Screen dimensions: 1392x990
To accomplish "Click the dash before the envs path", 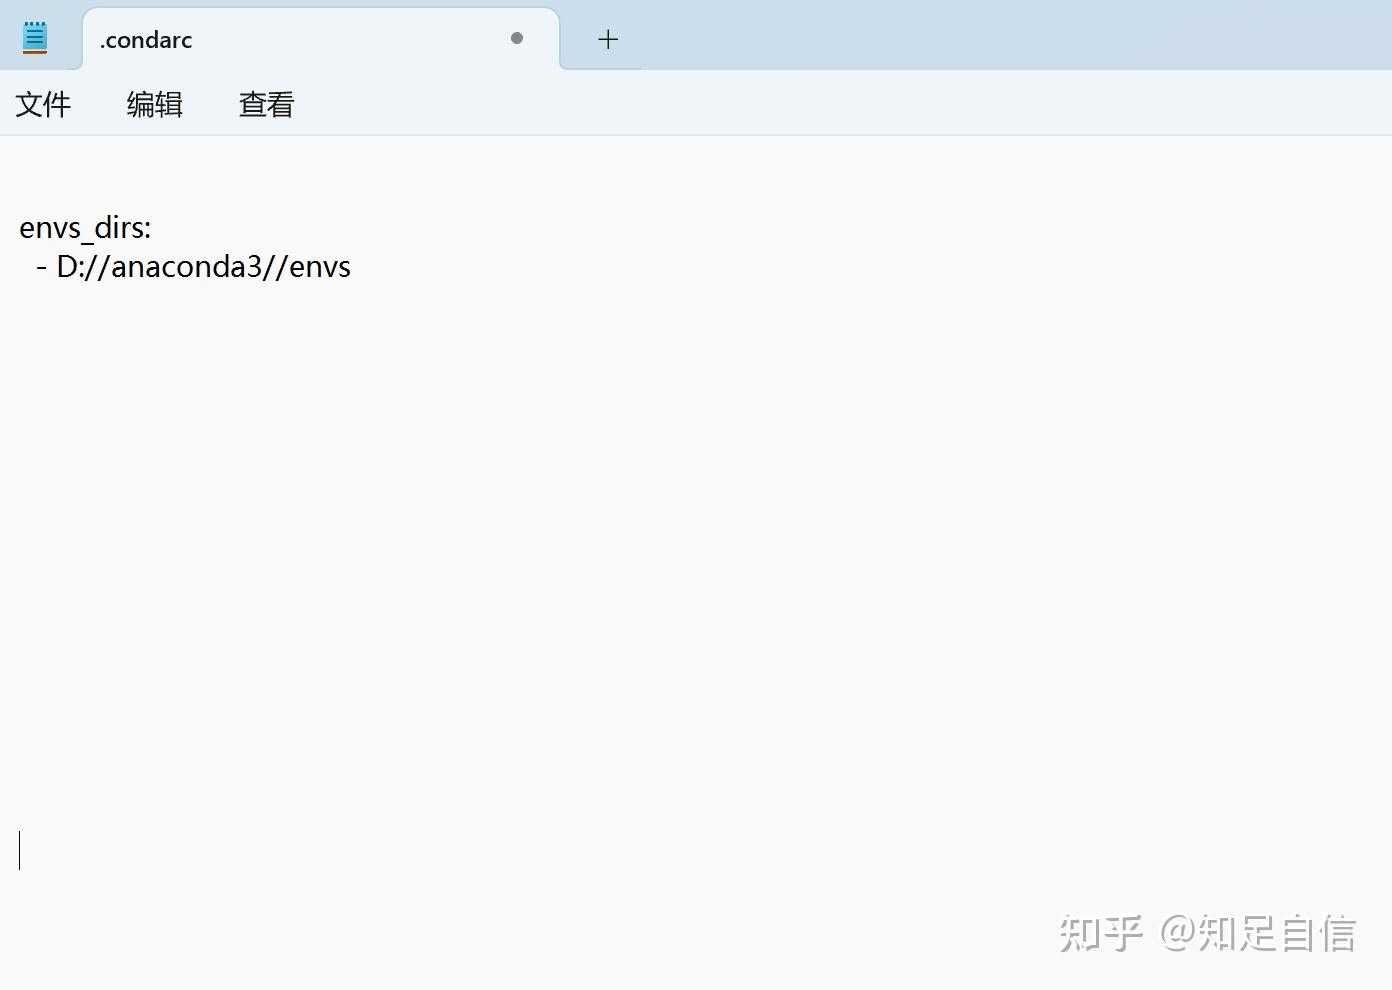I will coord(40,266).
